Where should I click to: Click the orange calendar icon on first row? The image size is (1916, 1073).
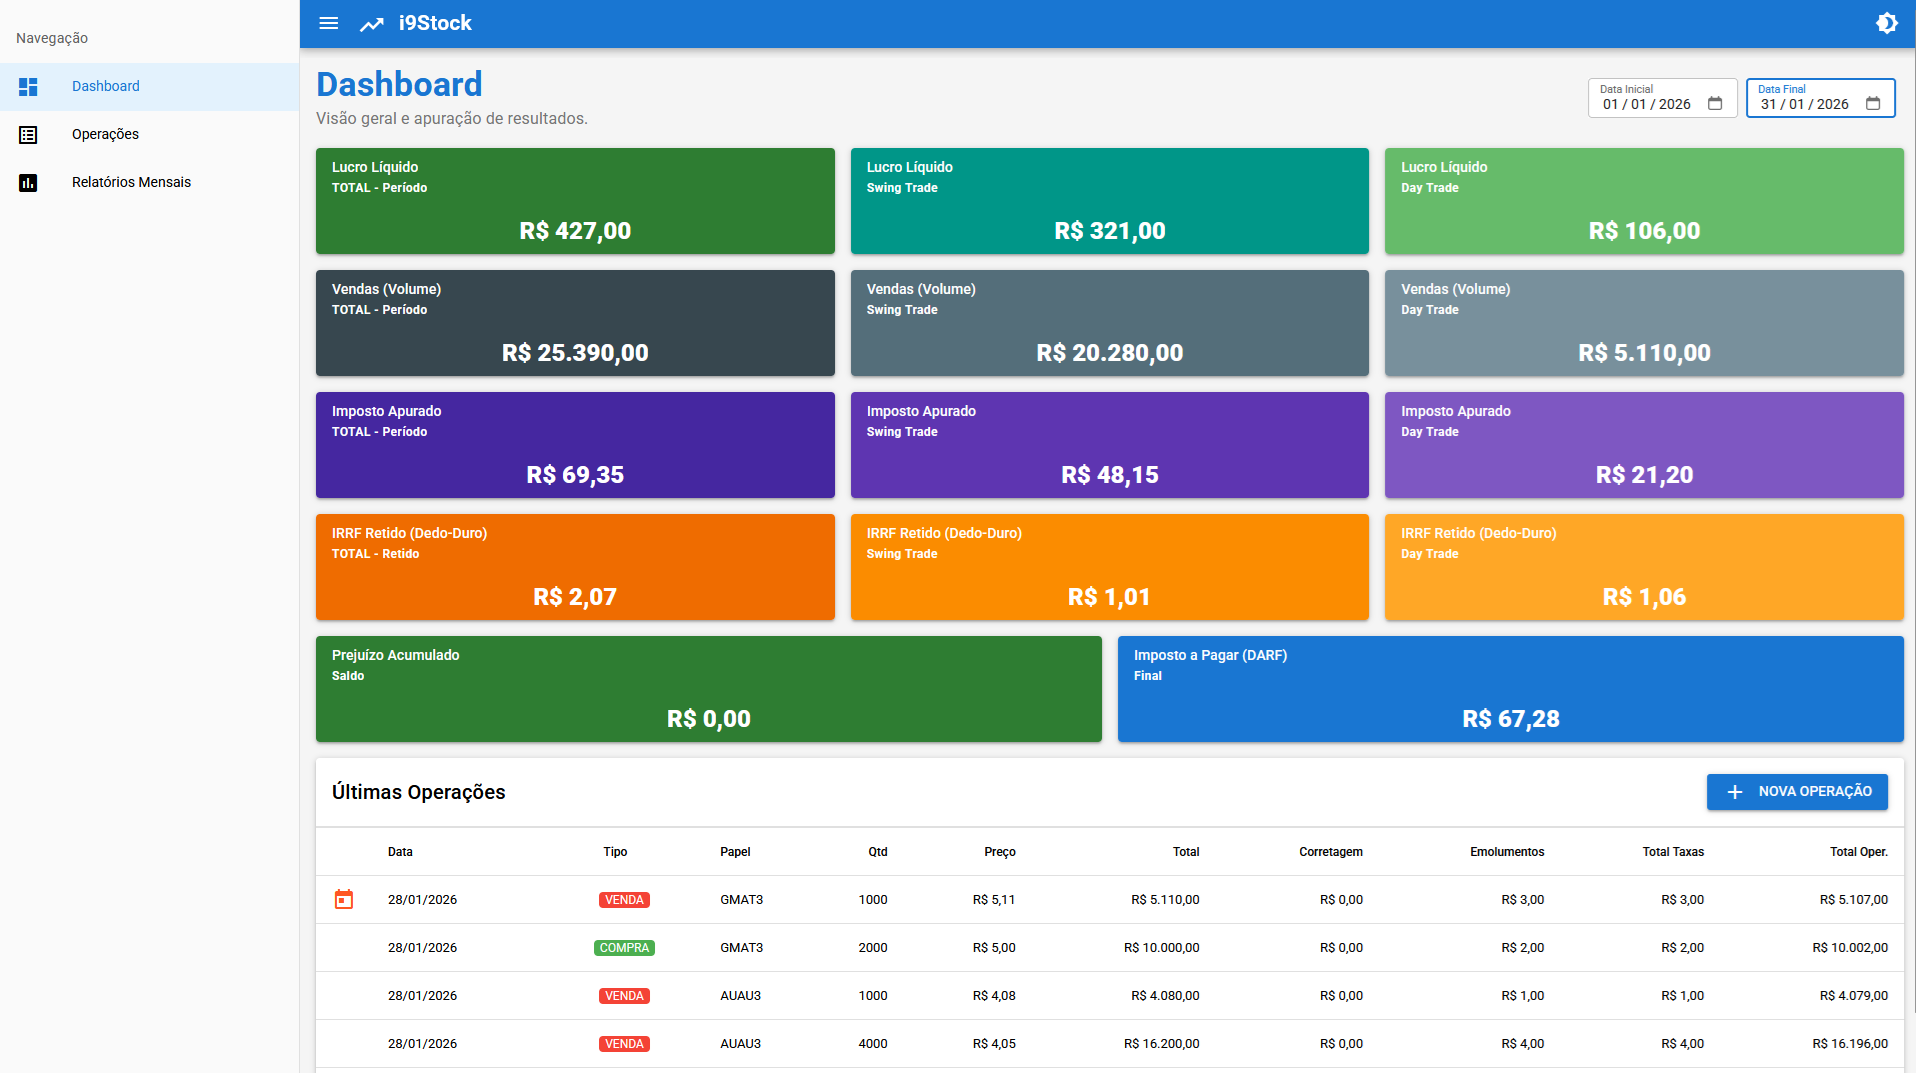pos(344,900)
